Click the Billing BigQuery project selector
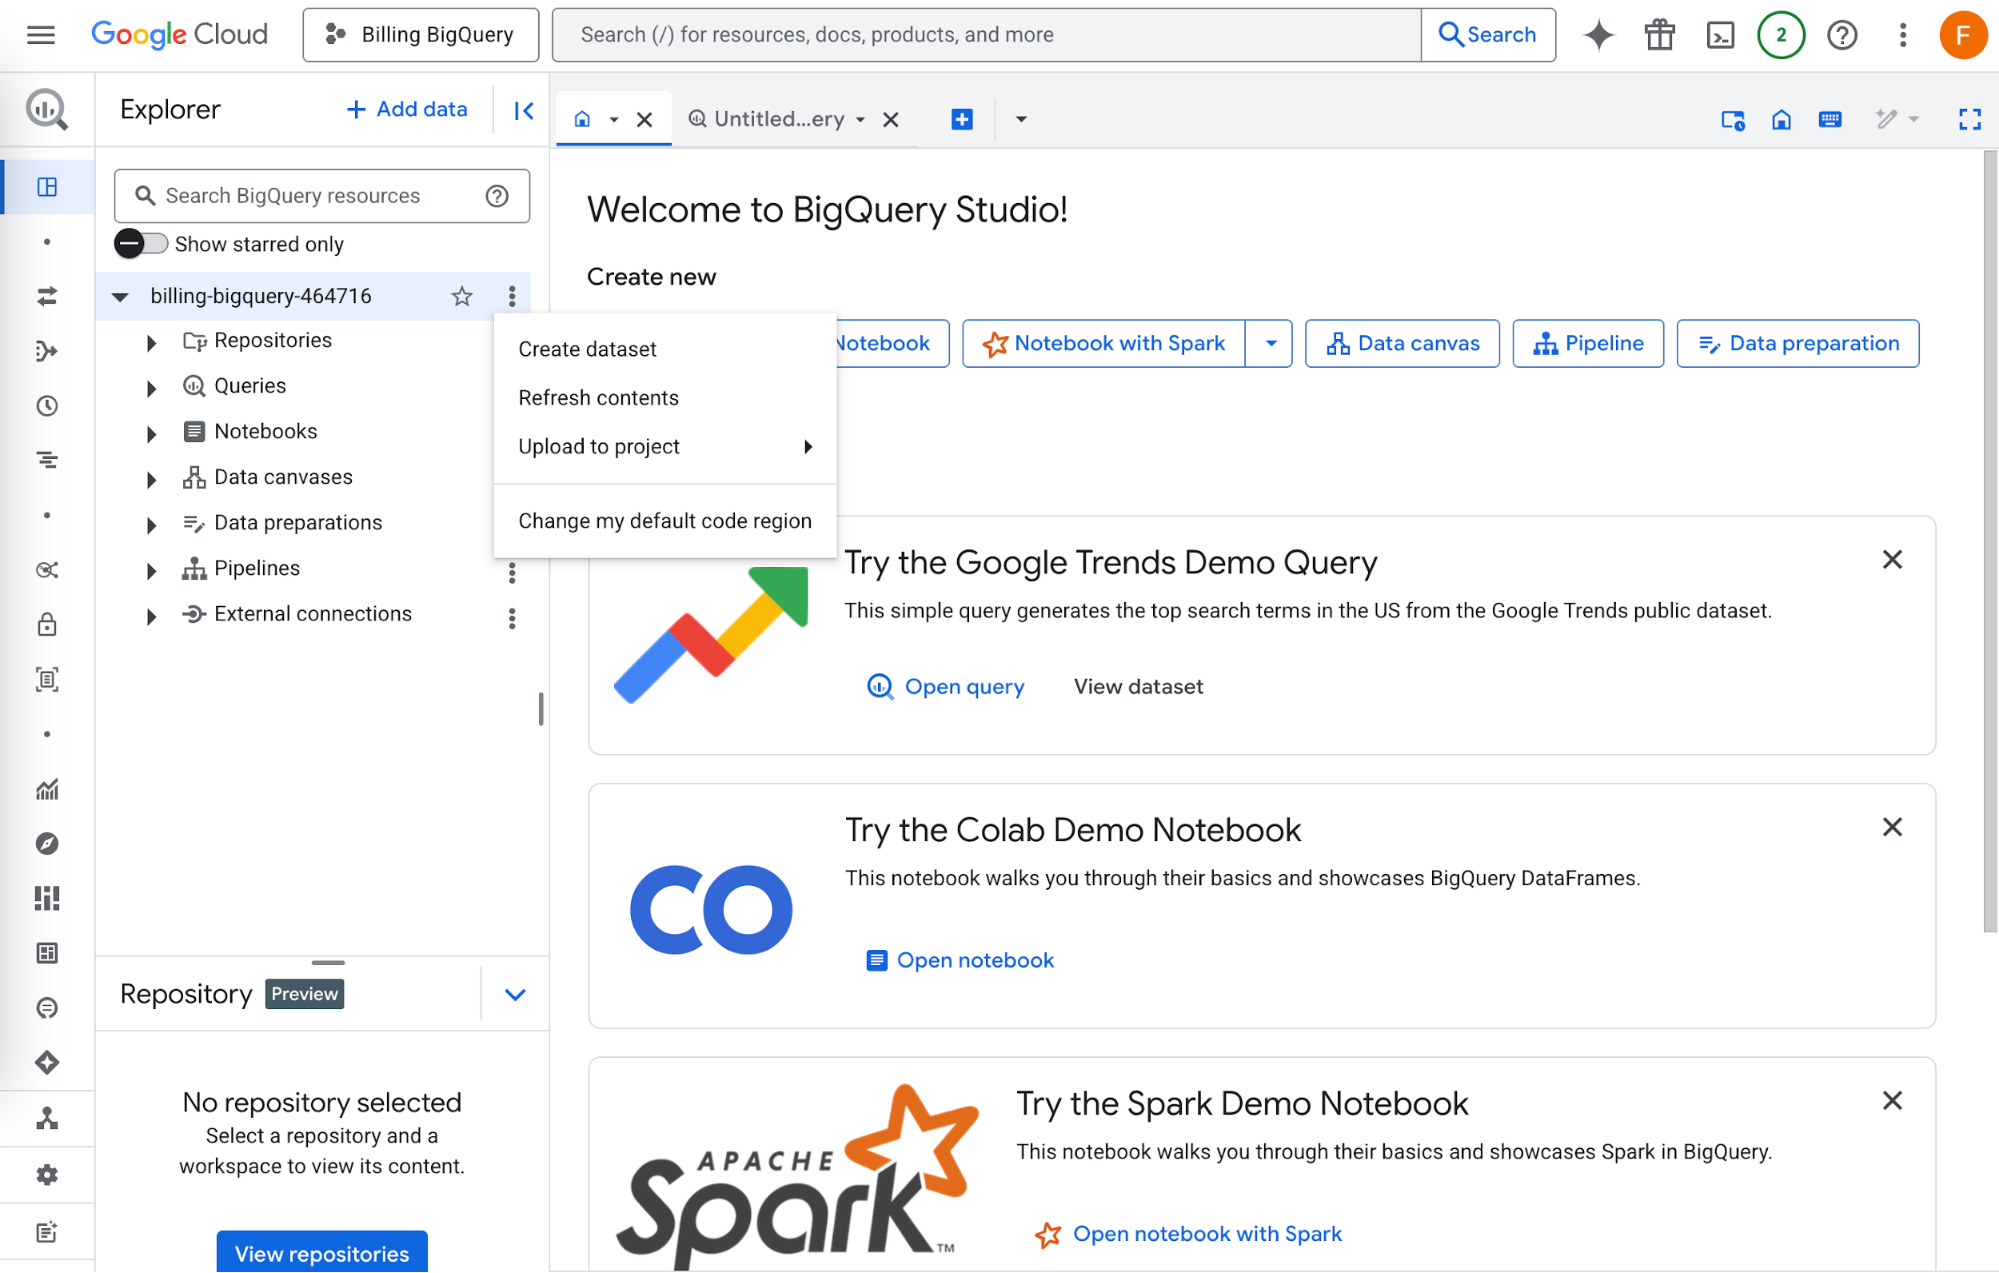The width and height of the screenshot is (1999, 1273). tap(420, 35)
